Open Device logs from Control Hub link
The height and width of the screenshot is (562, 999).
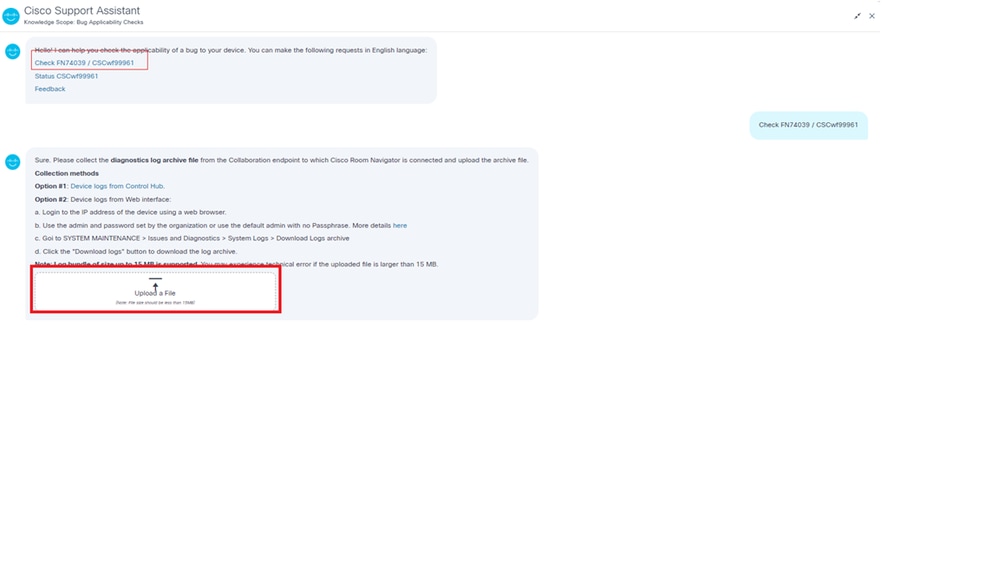117,187
